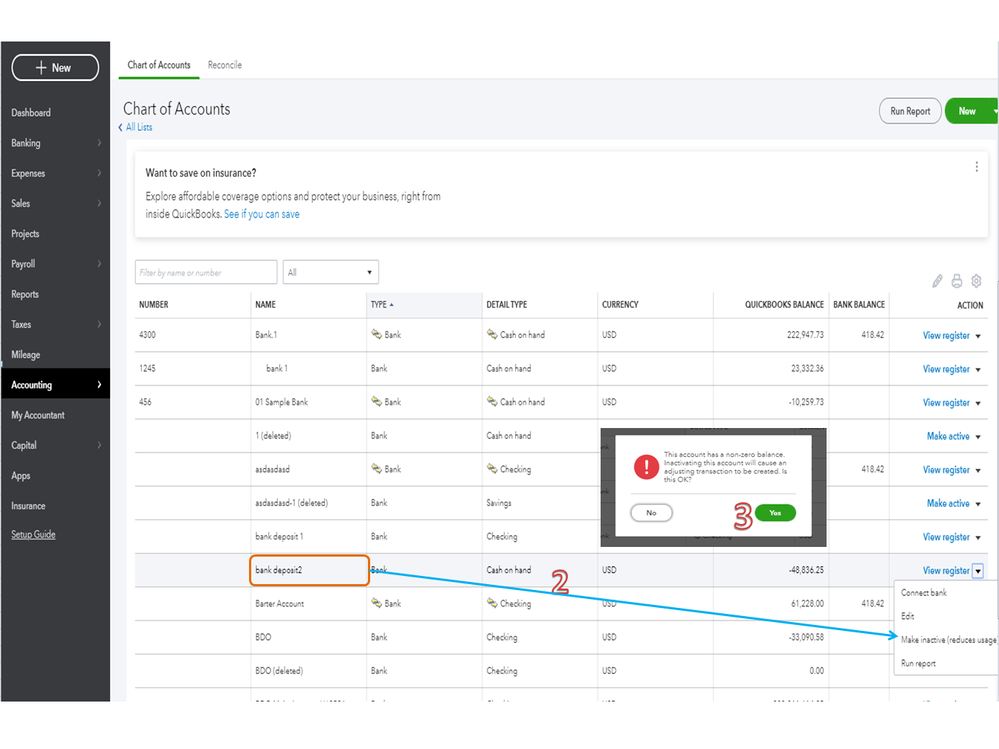Image resolution: width=999 pixels, height=749 pixels.
Task: Click bank icon next to 01 Sample Bank
Action: [x=377, y=402]
